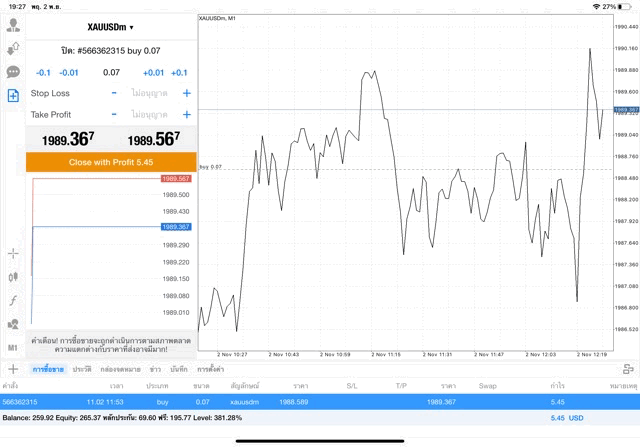Click the 5.45 USD total profit

click(x=567, y=418)
